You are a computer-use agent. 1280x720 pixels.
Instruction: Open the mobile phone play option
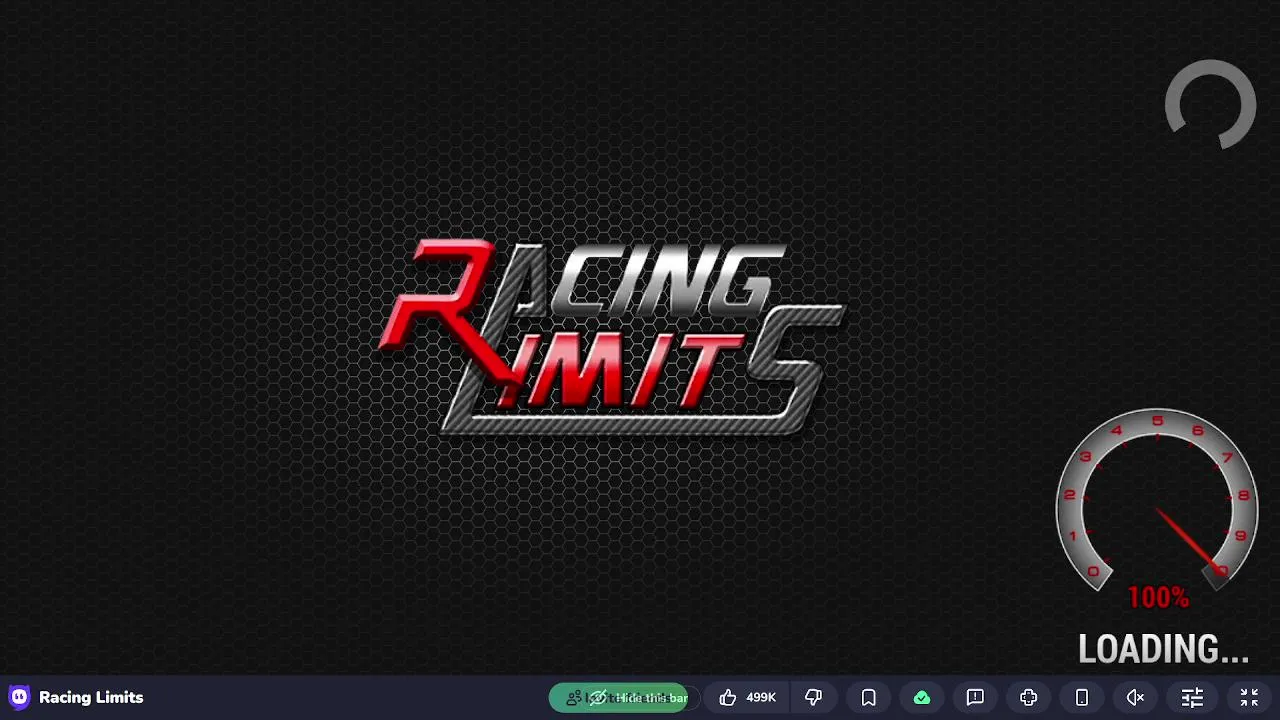(x=1082, y=698)
